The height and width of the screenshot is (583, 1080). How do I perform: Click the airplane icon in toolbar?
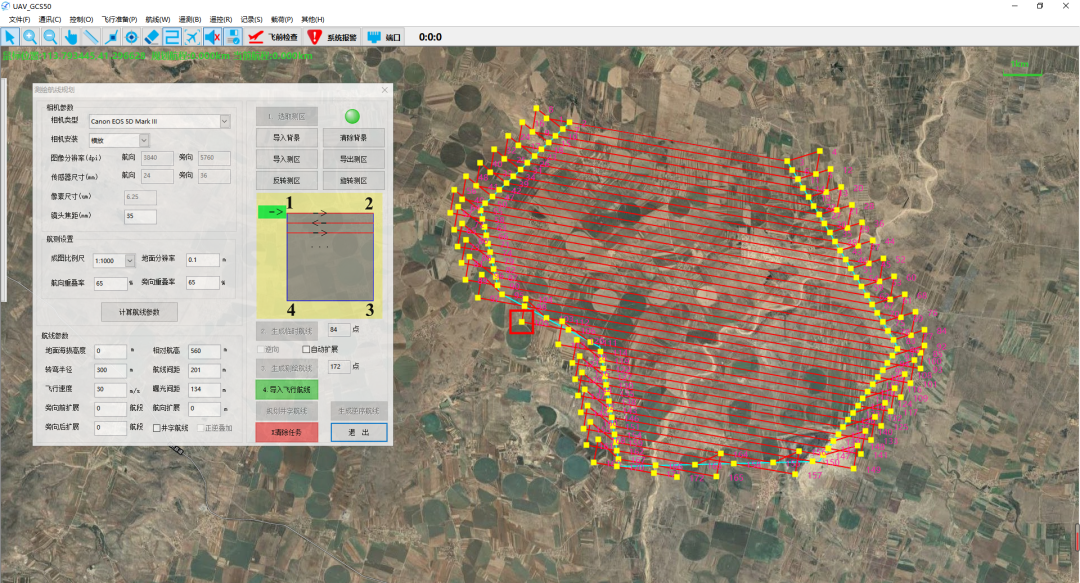192,37
